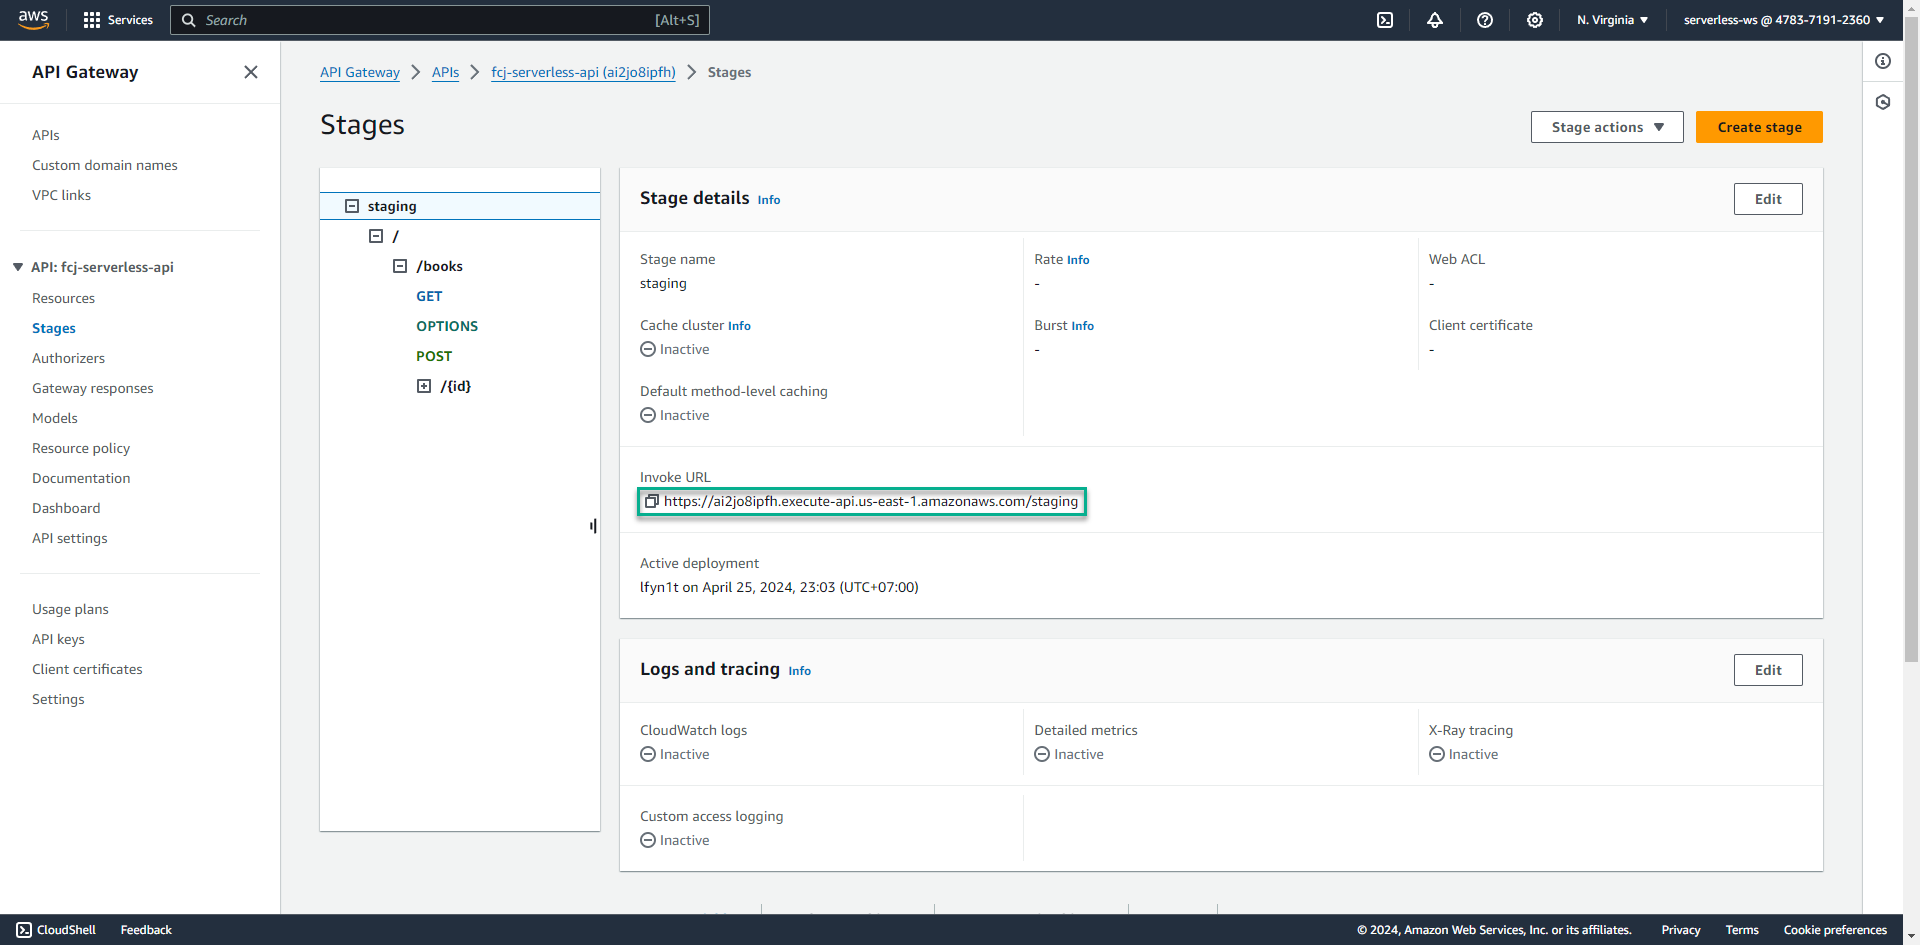The height and width of the screenshot is (945, 1920).
Task: Open Usage plans
Action: (x=70, y=609)
